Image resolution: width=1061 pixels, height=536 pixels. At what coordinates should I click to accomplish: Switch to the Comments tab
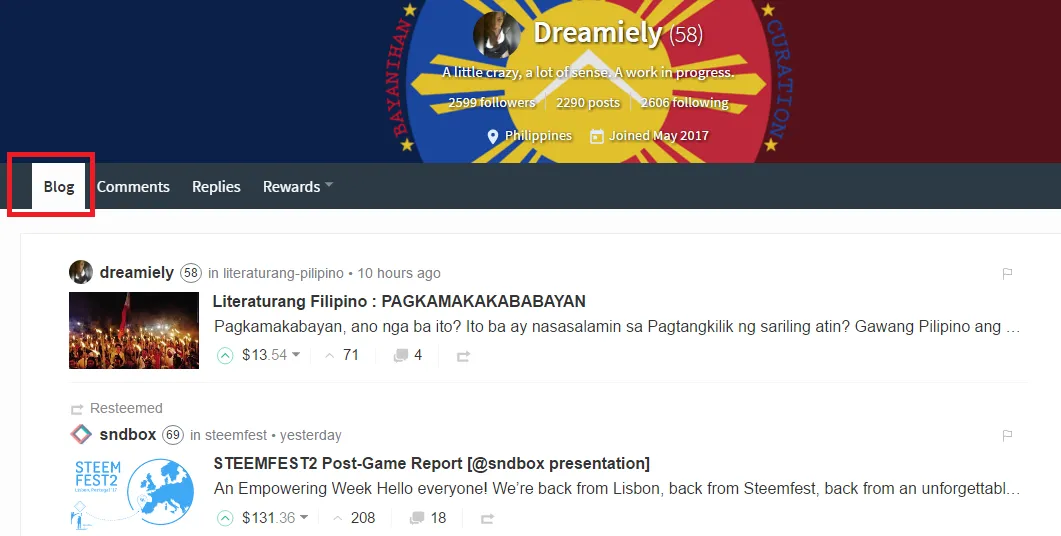pos(133,186)
